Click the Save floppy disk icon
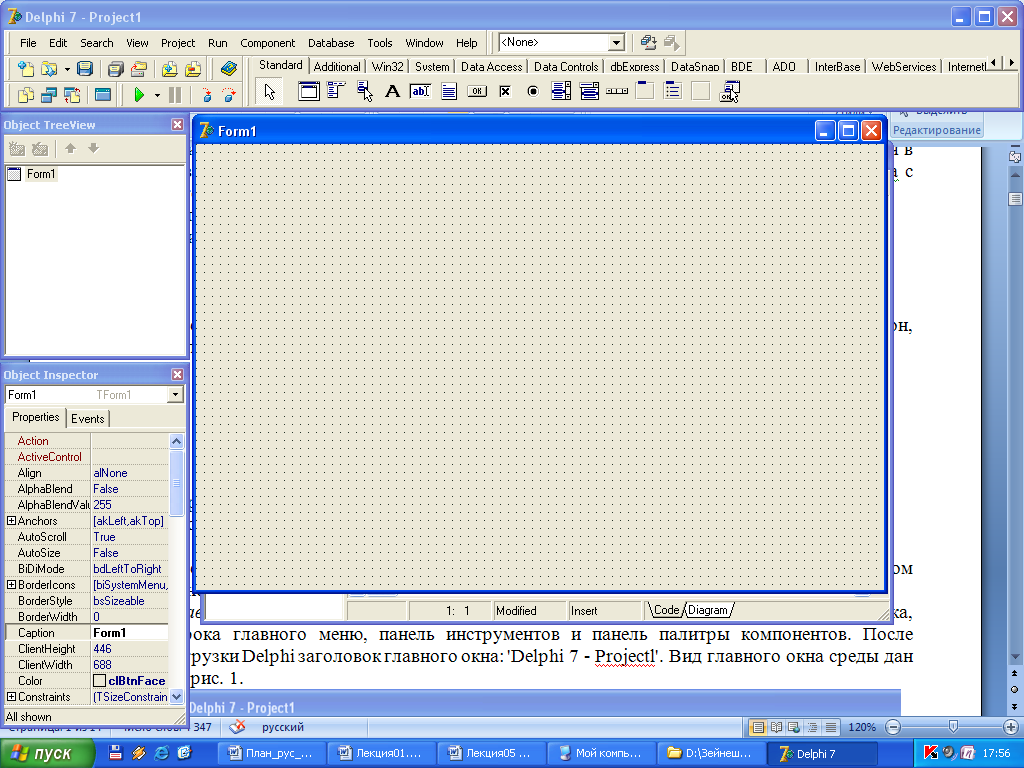This screenshot has height=768, width=1024. tap(85, 69)
